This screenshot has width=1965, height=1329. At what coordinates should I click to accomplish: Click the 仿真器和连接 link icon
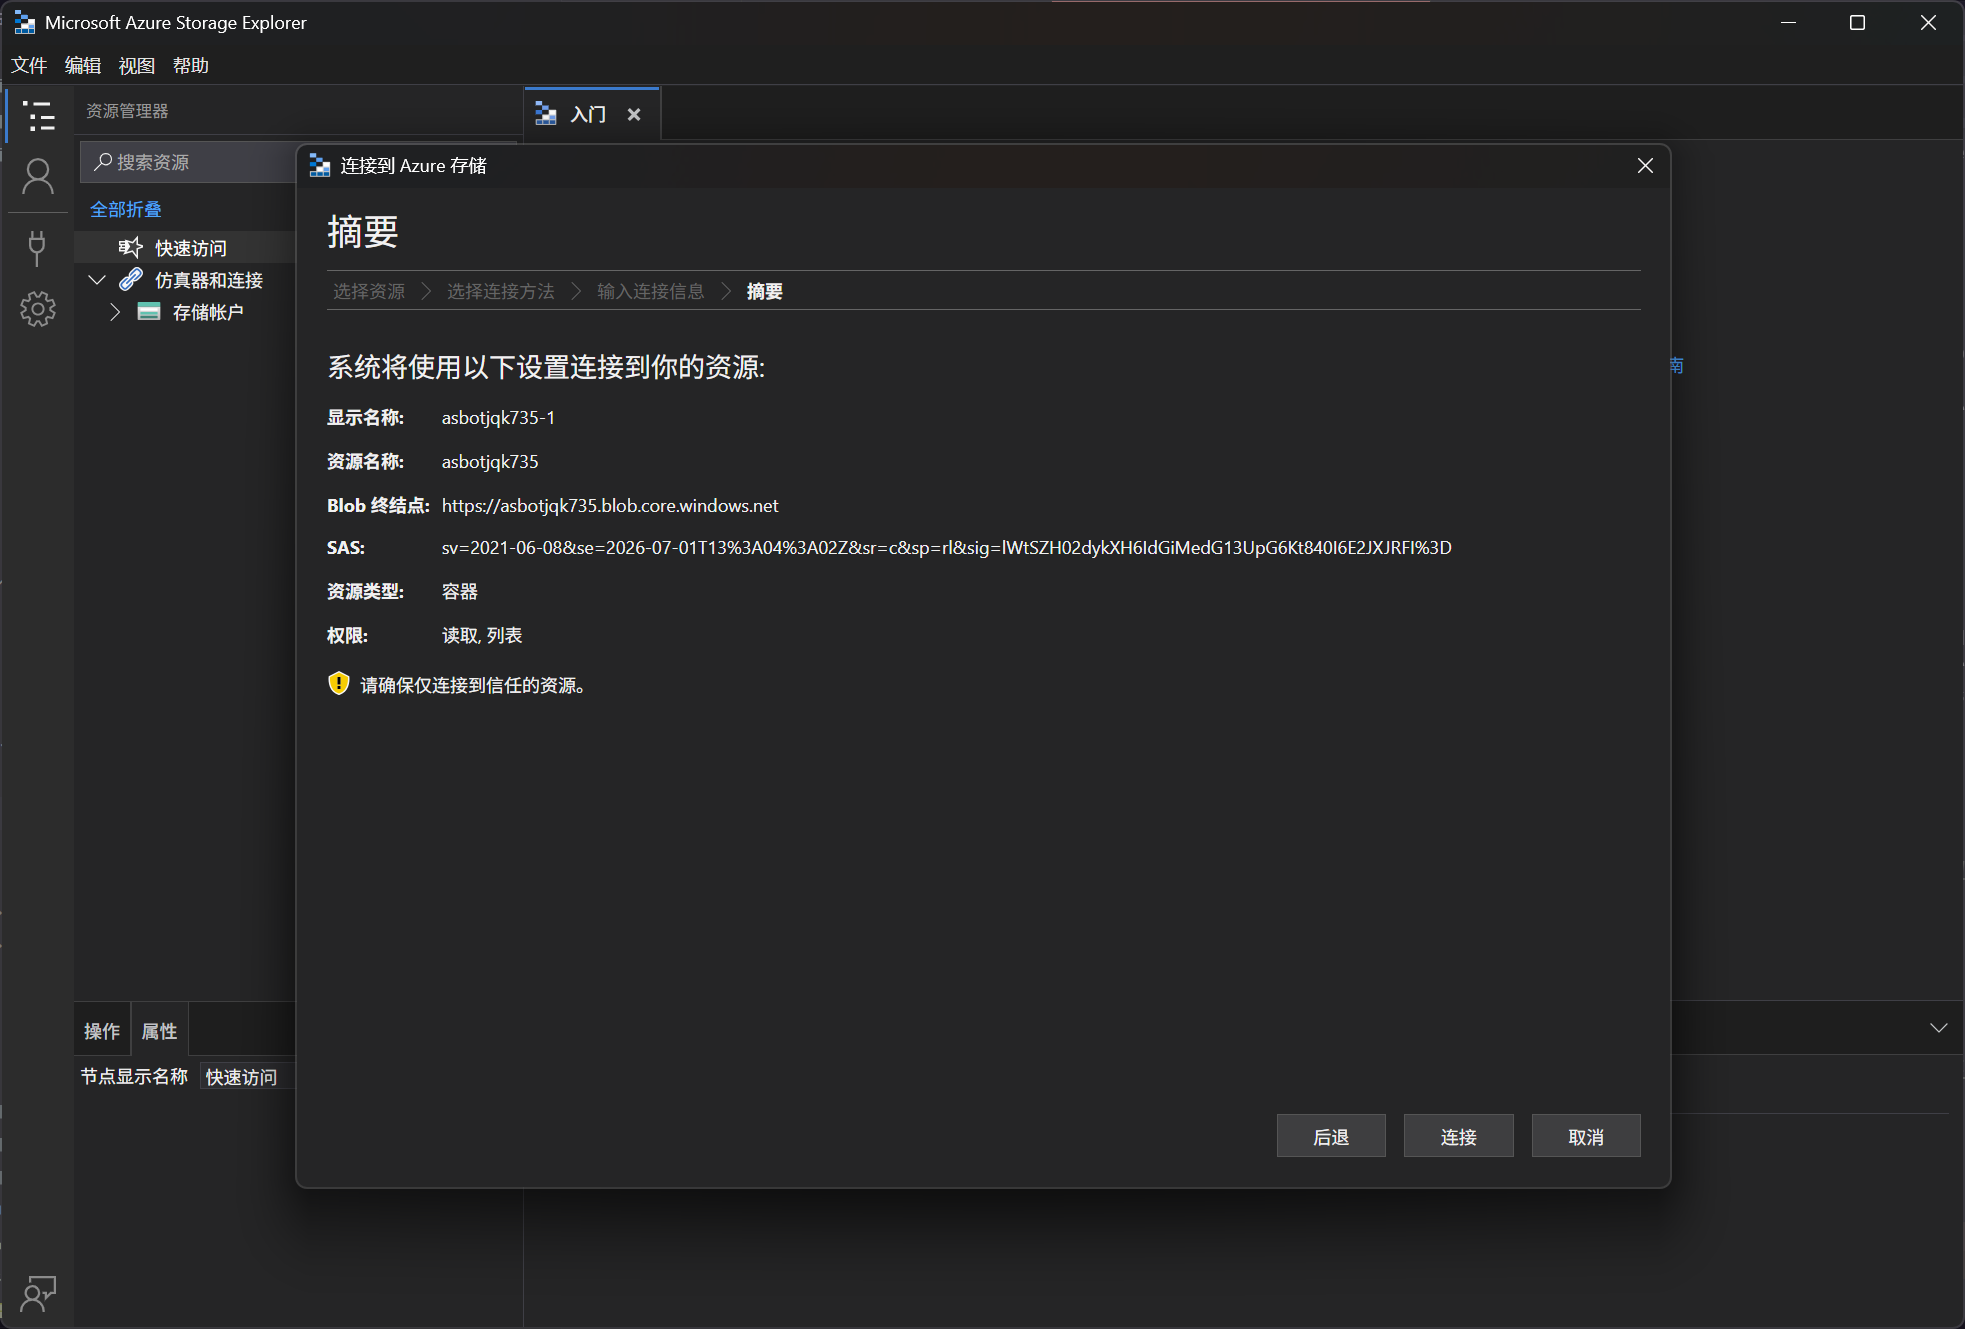point(131,280)
